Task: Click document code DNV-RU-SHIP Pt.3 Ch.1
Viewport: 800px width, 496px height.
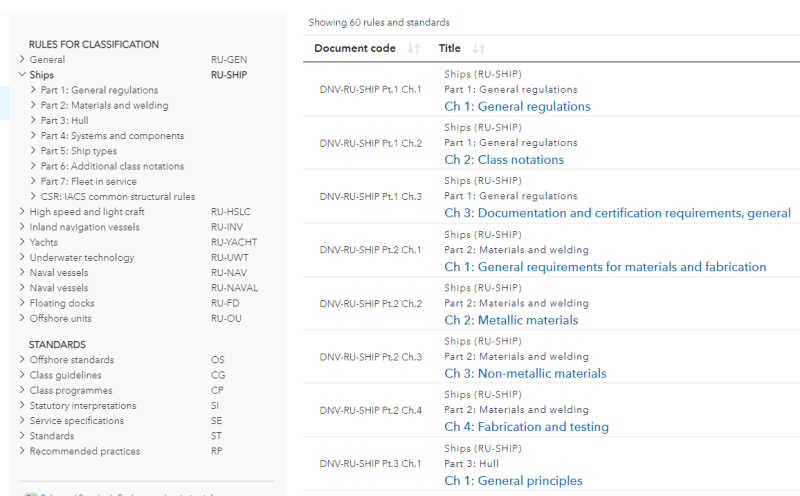Action: 370,463
